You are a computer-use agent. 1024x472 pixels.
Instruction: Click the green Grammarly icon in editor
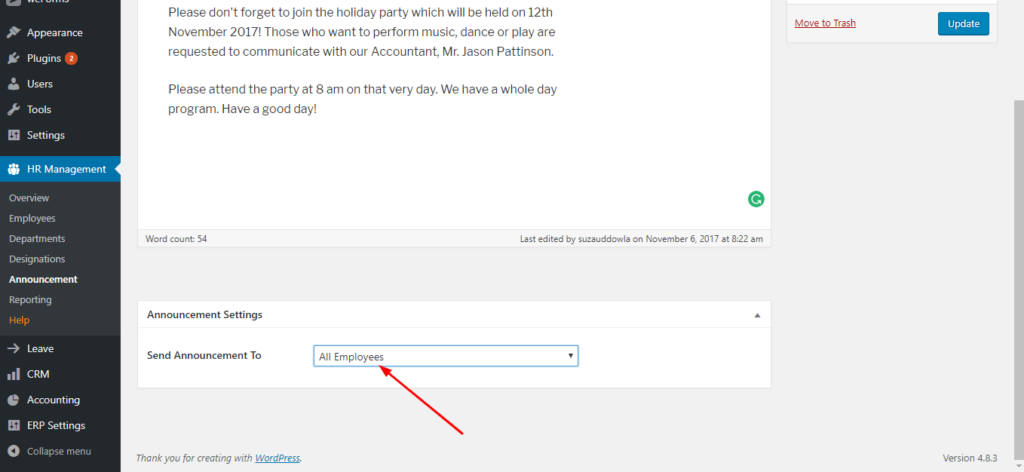[756, 199]
